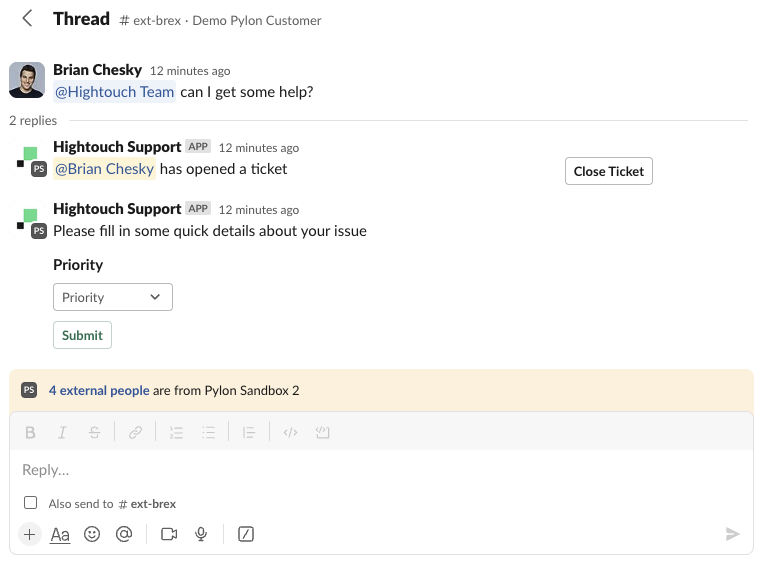Toggle strikethrough formatting
This screenshot has width=762, height=565.
pyautogui.click(x=94, y=432)
